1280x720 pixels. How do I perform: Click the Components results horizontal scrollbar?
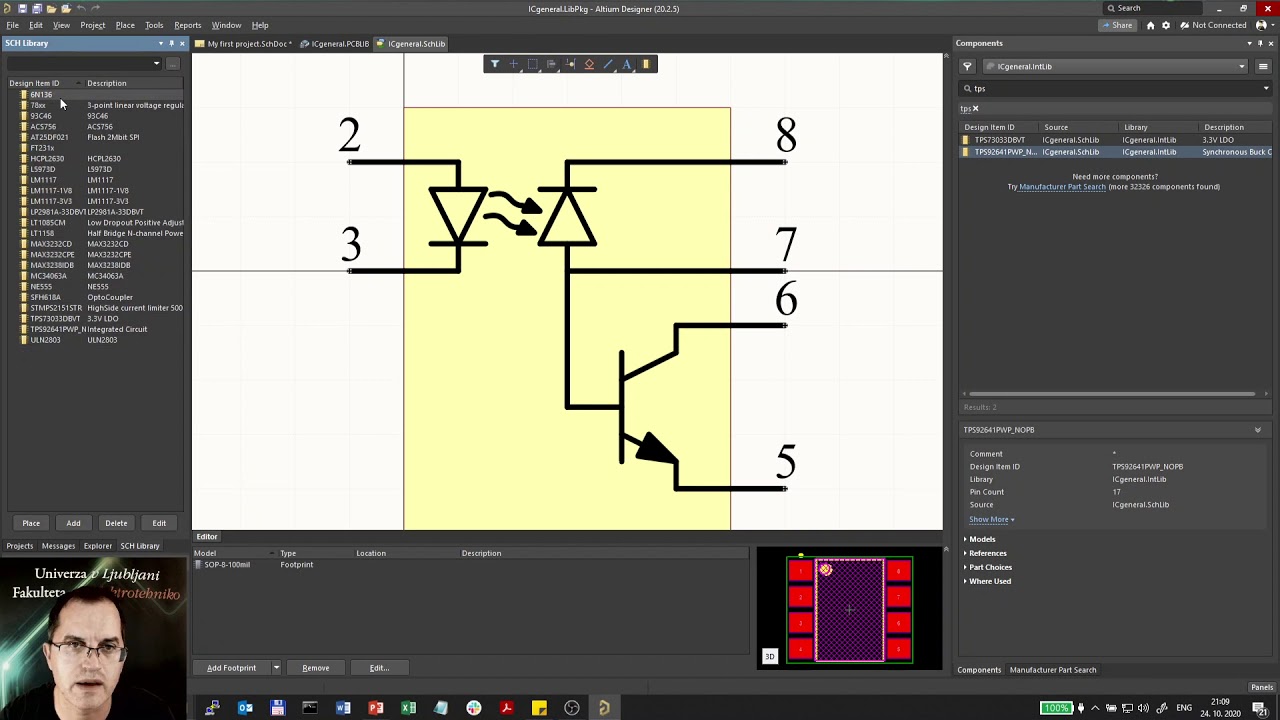click(1110, 394)
